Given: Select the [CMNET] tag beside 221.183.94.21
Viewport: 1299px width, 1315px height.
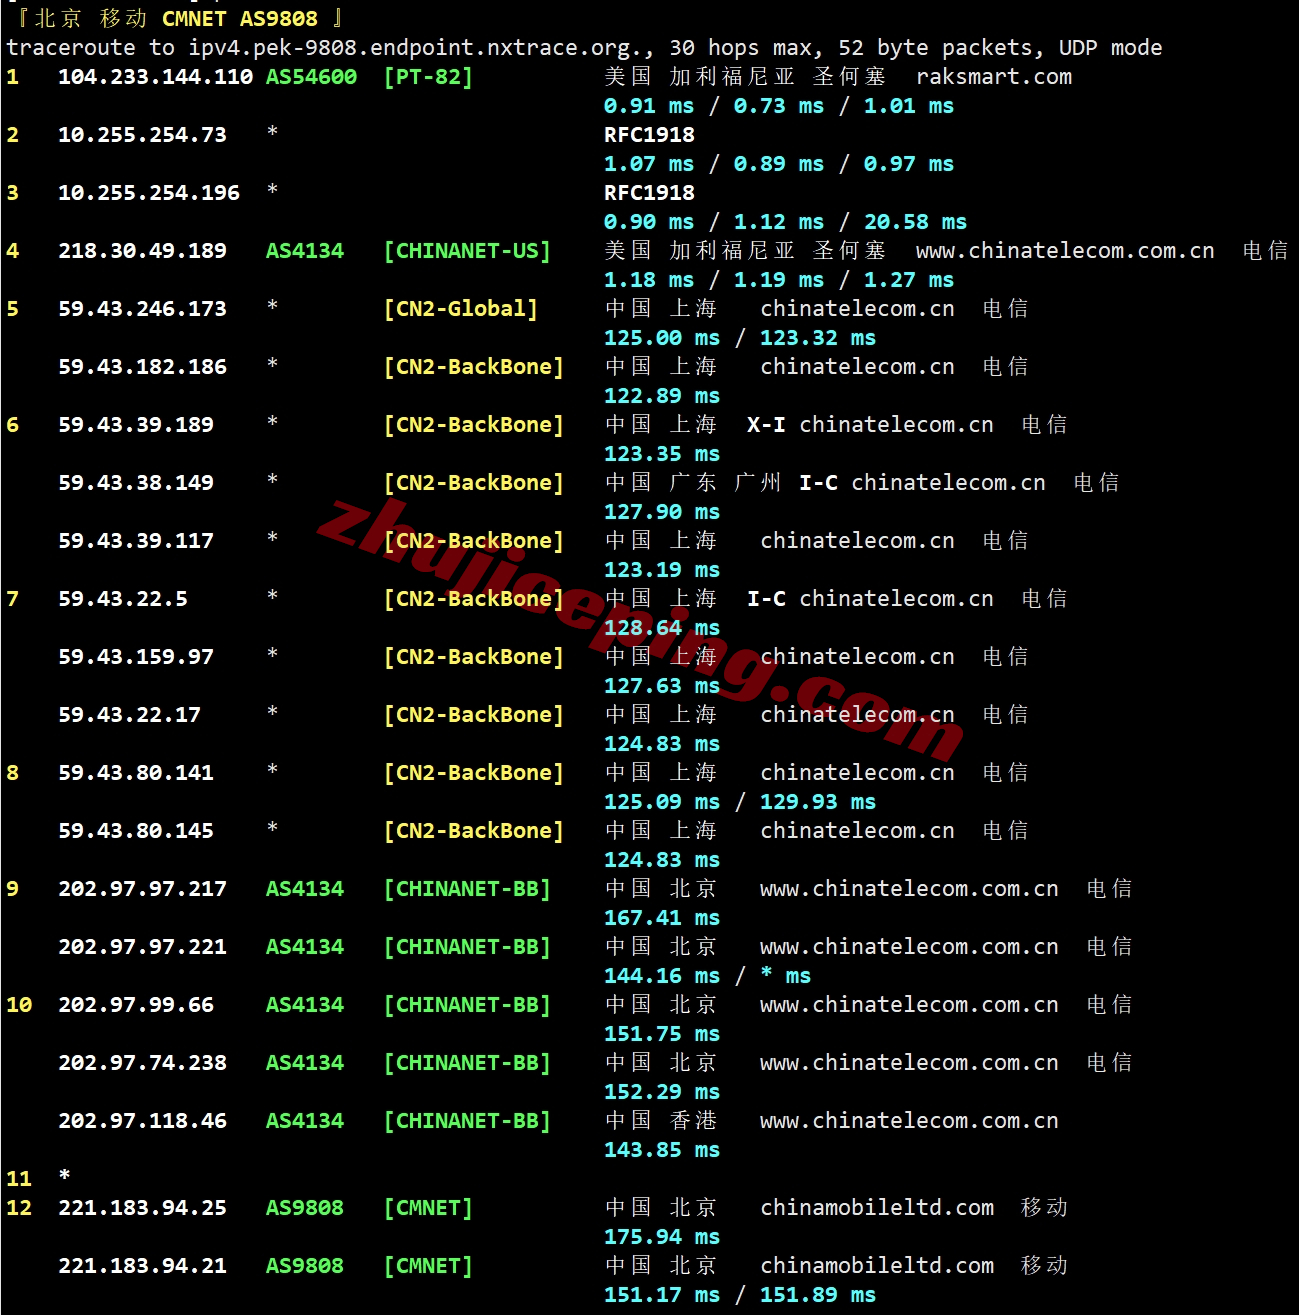Looking at the screenshot, I should 428,1266.
